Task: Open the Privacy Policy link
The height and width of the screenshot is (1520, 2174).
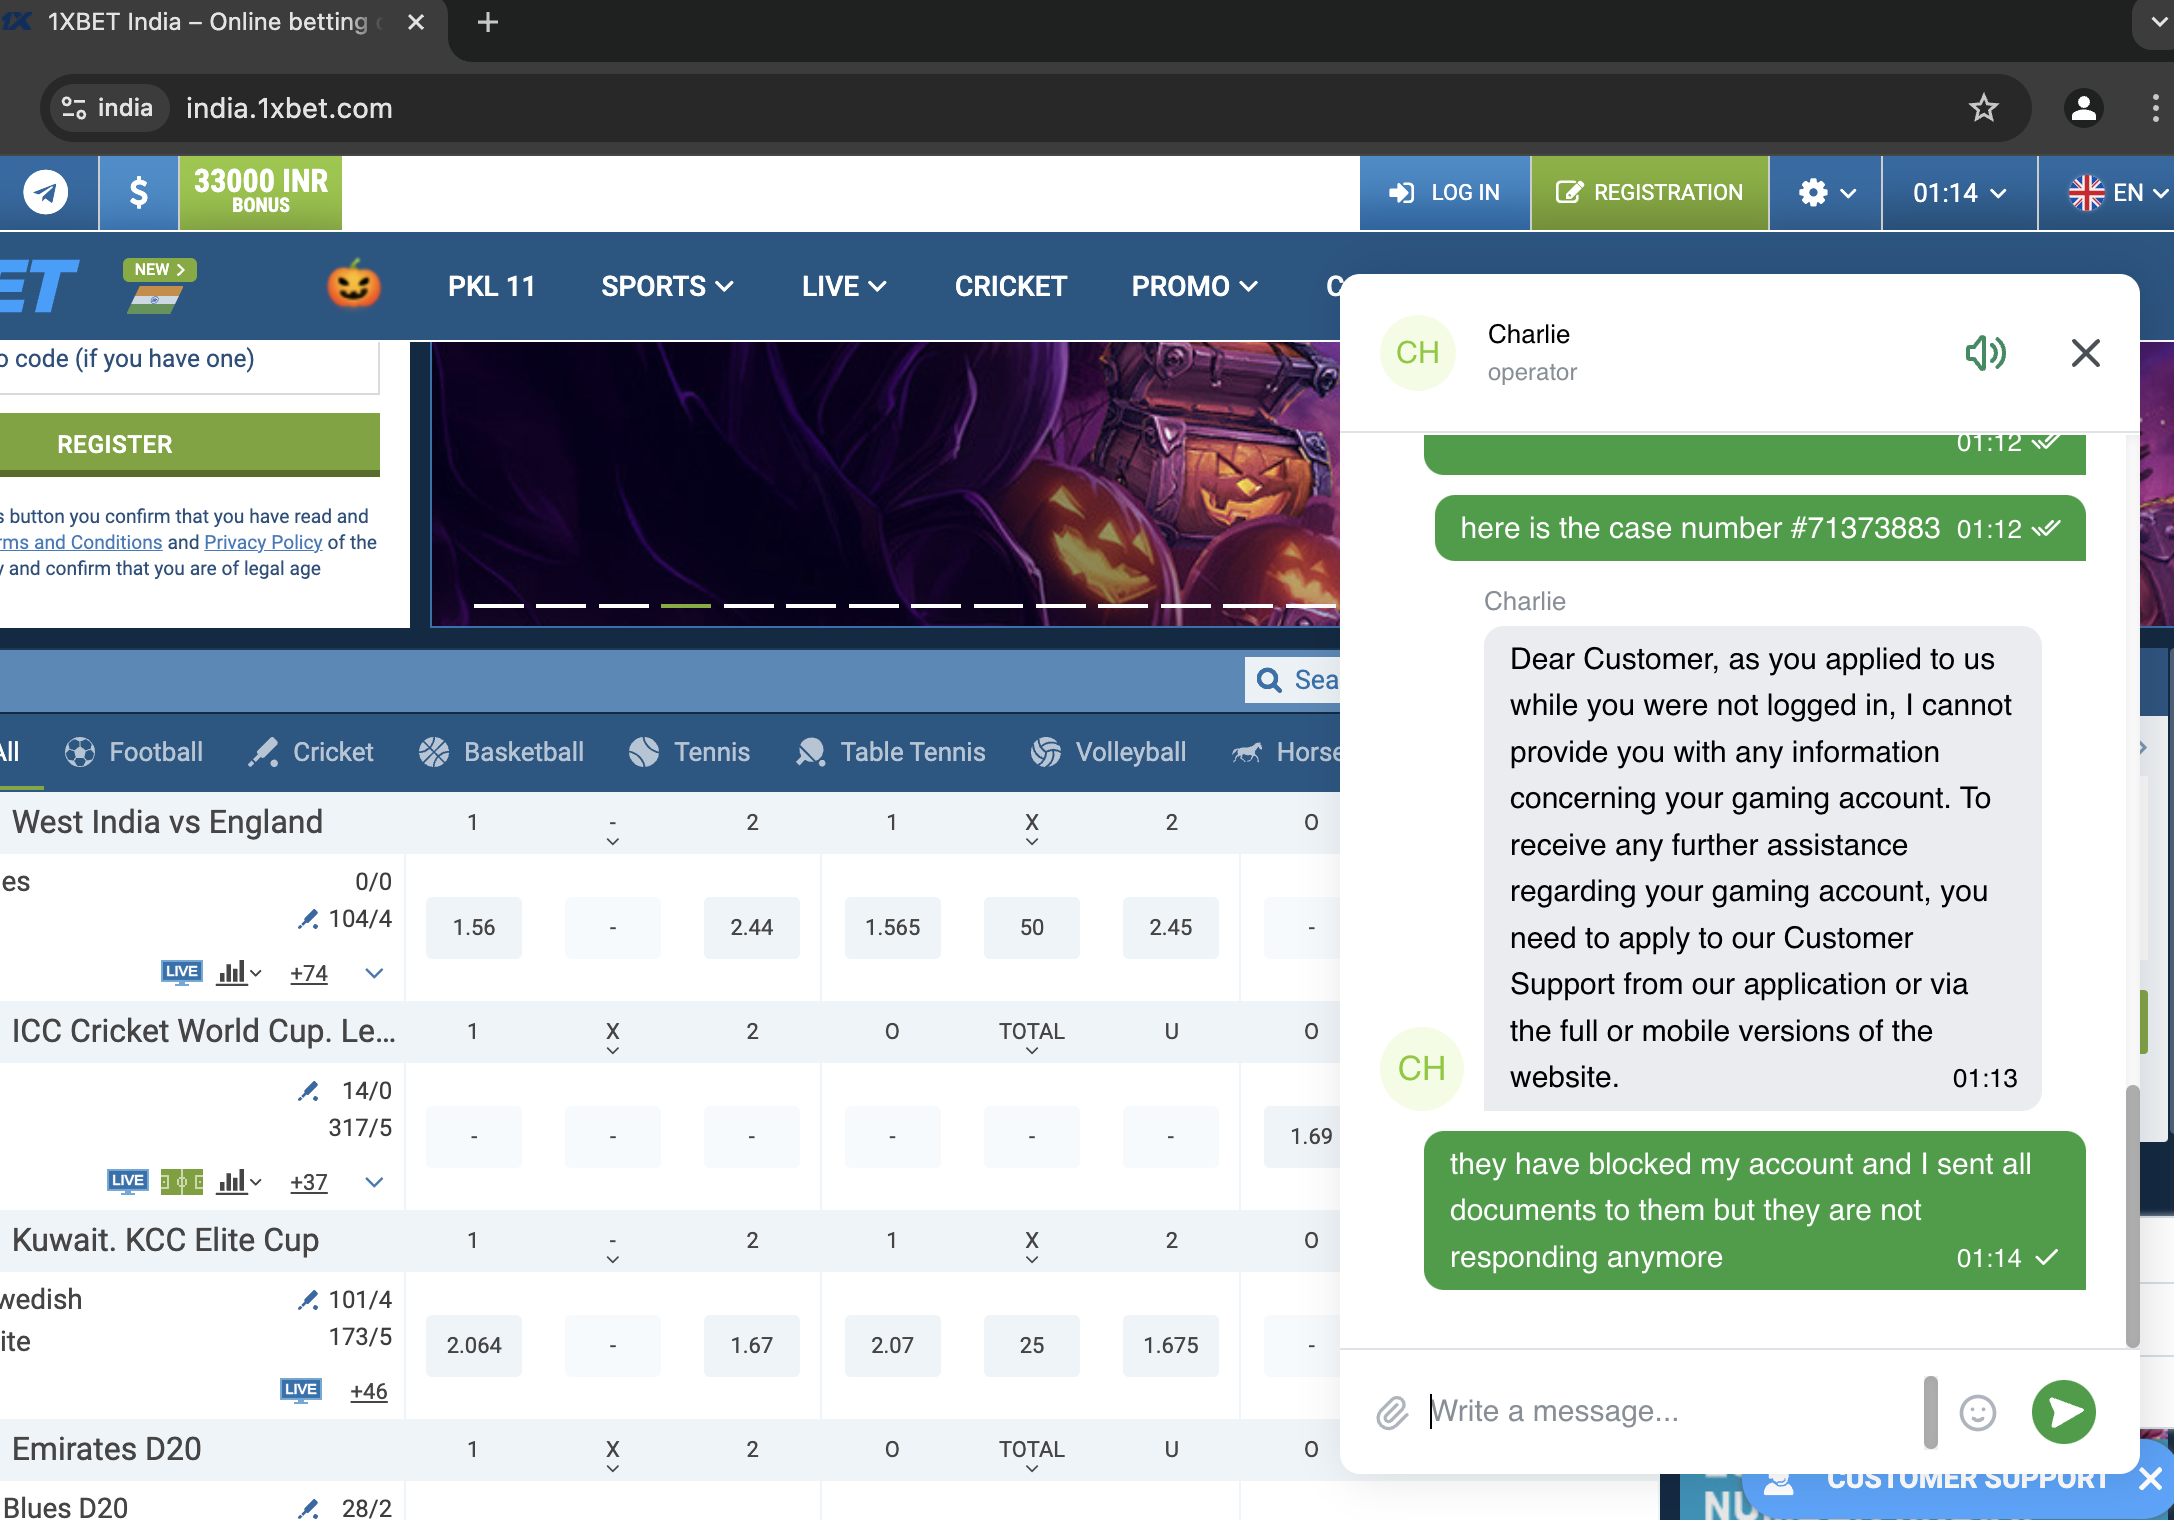Action: (x=263, y=542)
